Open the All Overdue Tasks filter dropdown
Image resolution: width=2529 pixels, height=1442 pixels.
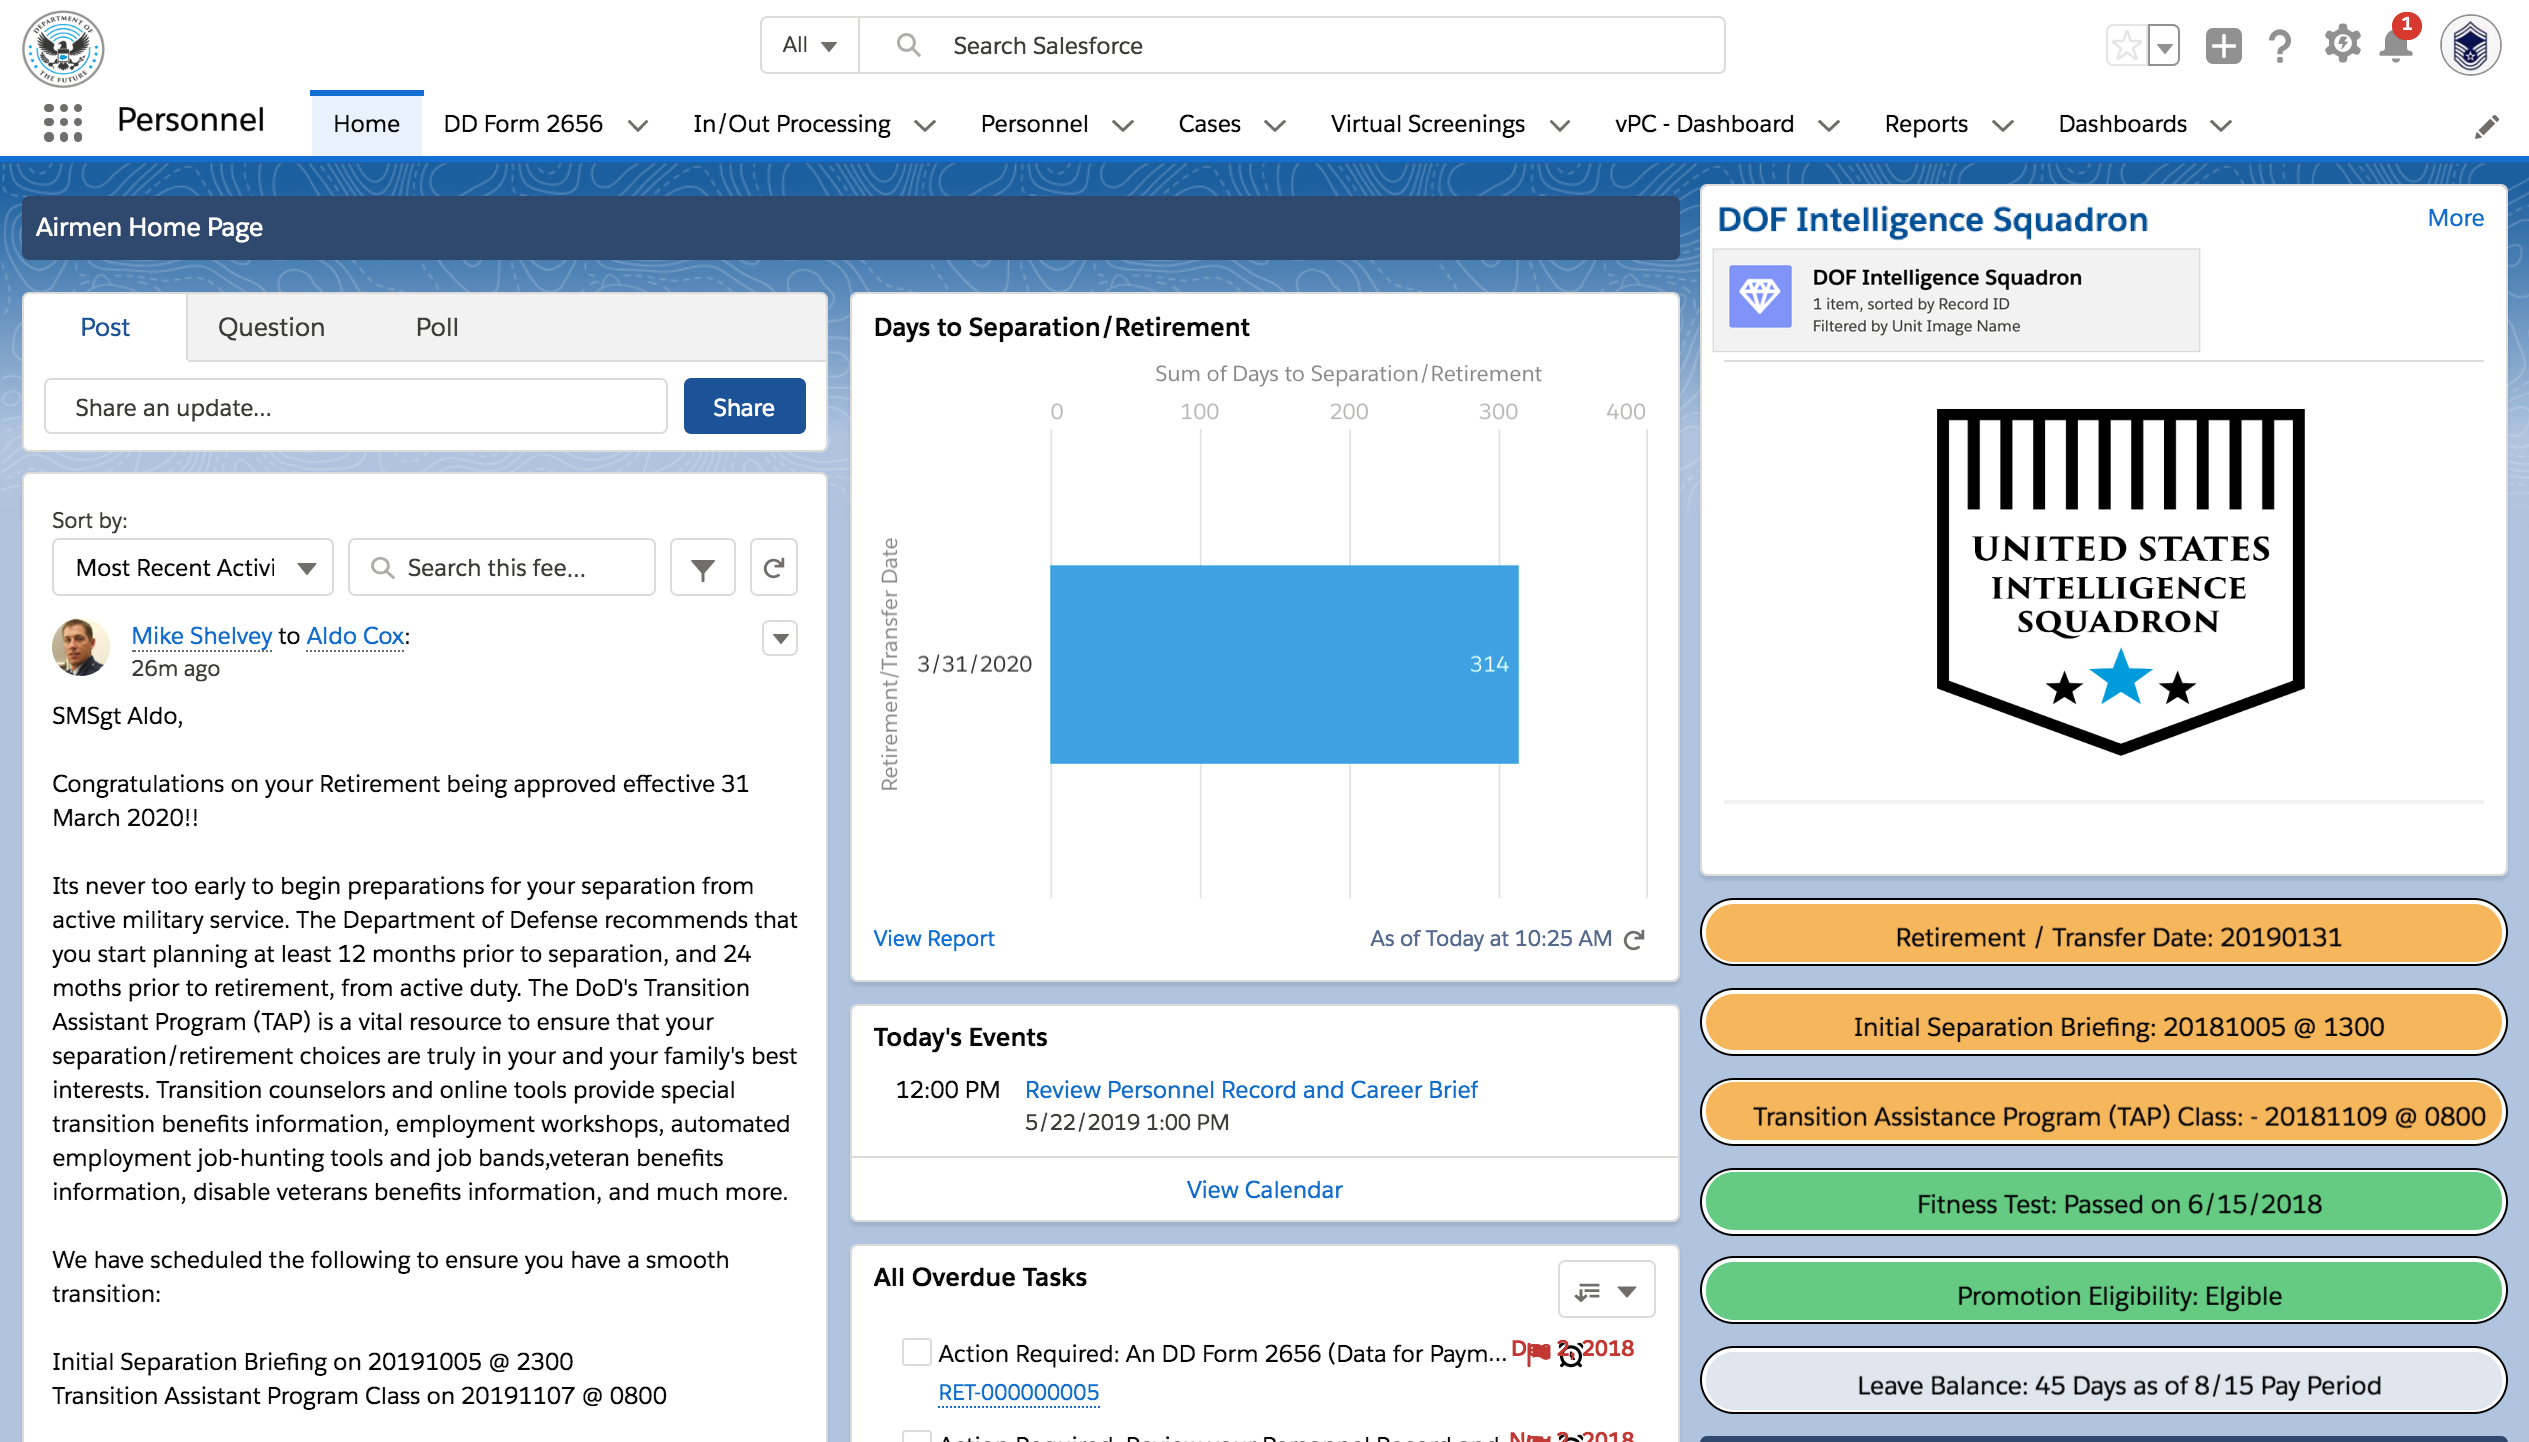tap(1606, 1290)
